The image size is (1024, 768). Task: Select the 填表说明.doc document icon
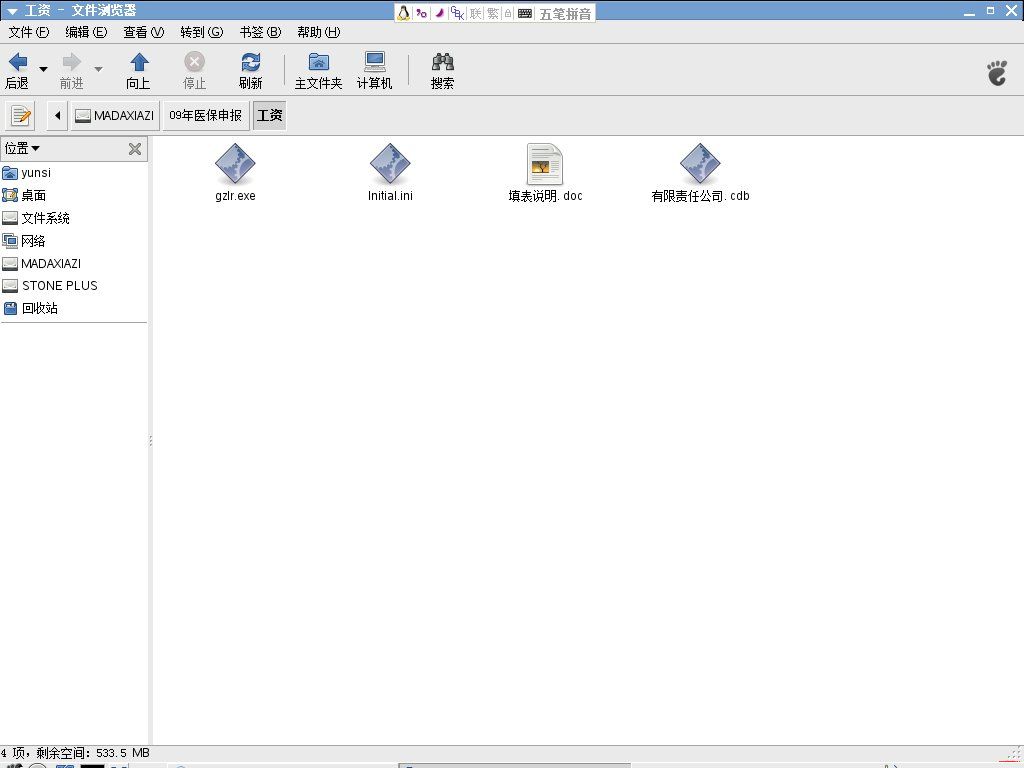[x=545, y=165]
